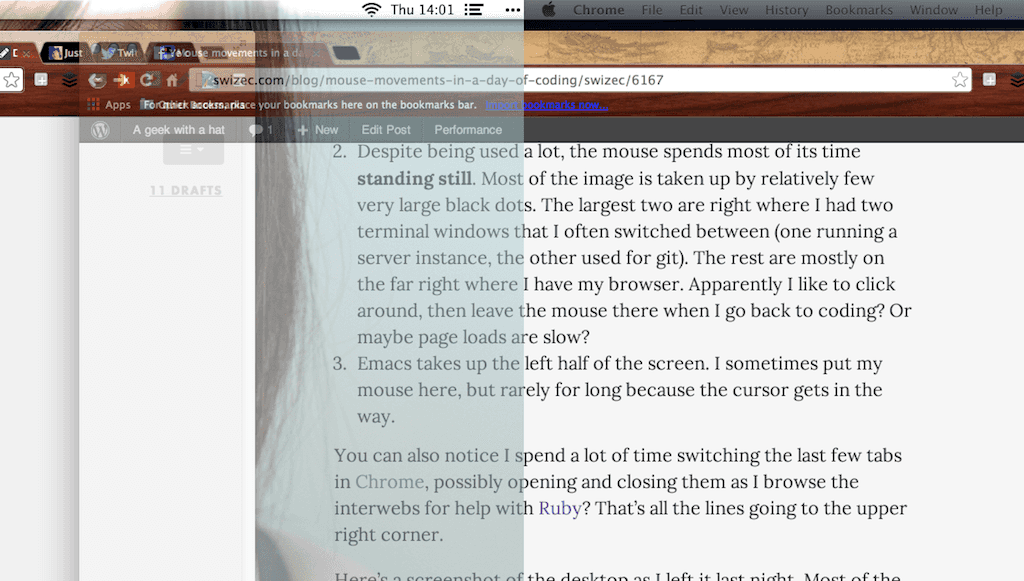Viewport: 1024px width, 581px height.
Task: Open the comments bubble showing 1
Action: coord(261,130)
